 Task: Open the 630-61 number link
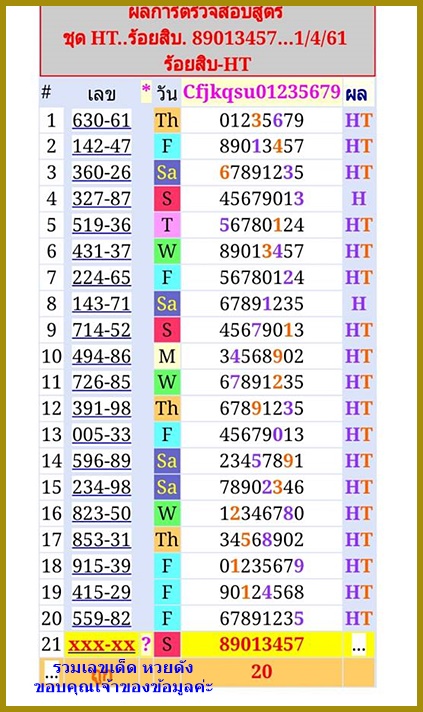click(102, 120)
